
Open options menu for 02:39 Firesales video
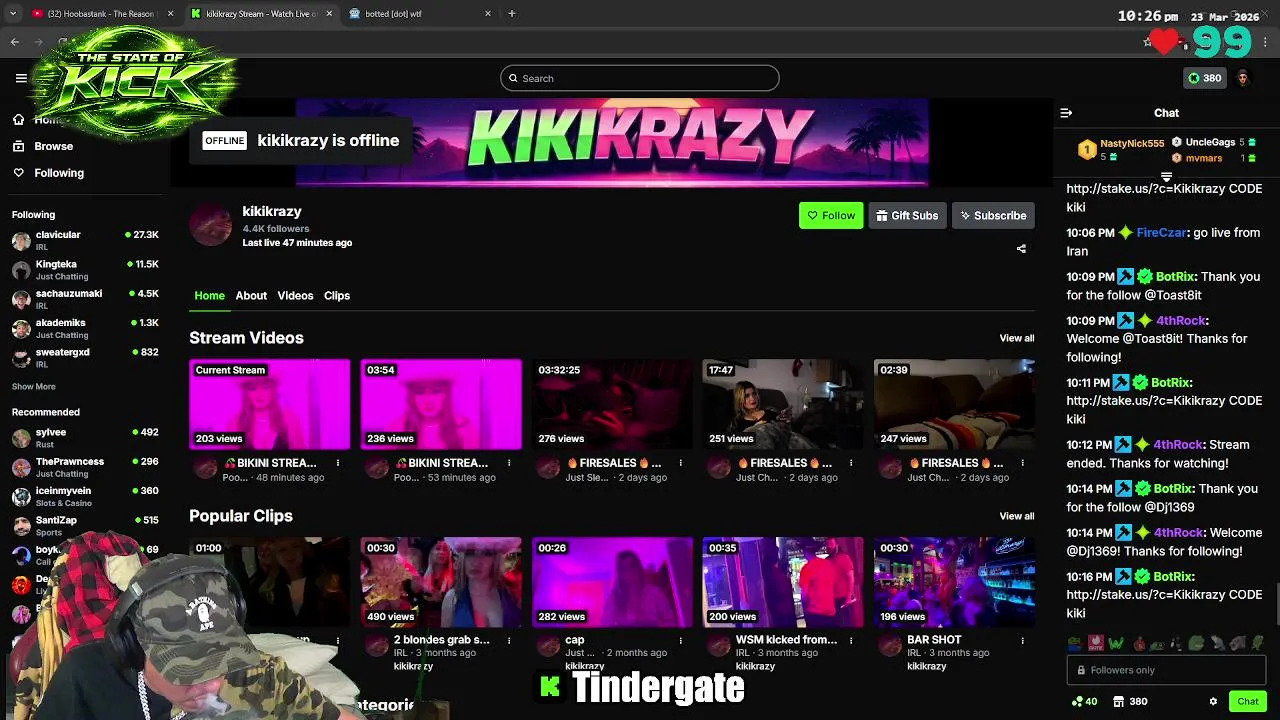[1022, 463]
